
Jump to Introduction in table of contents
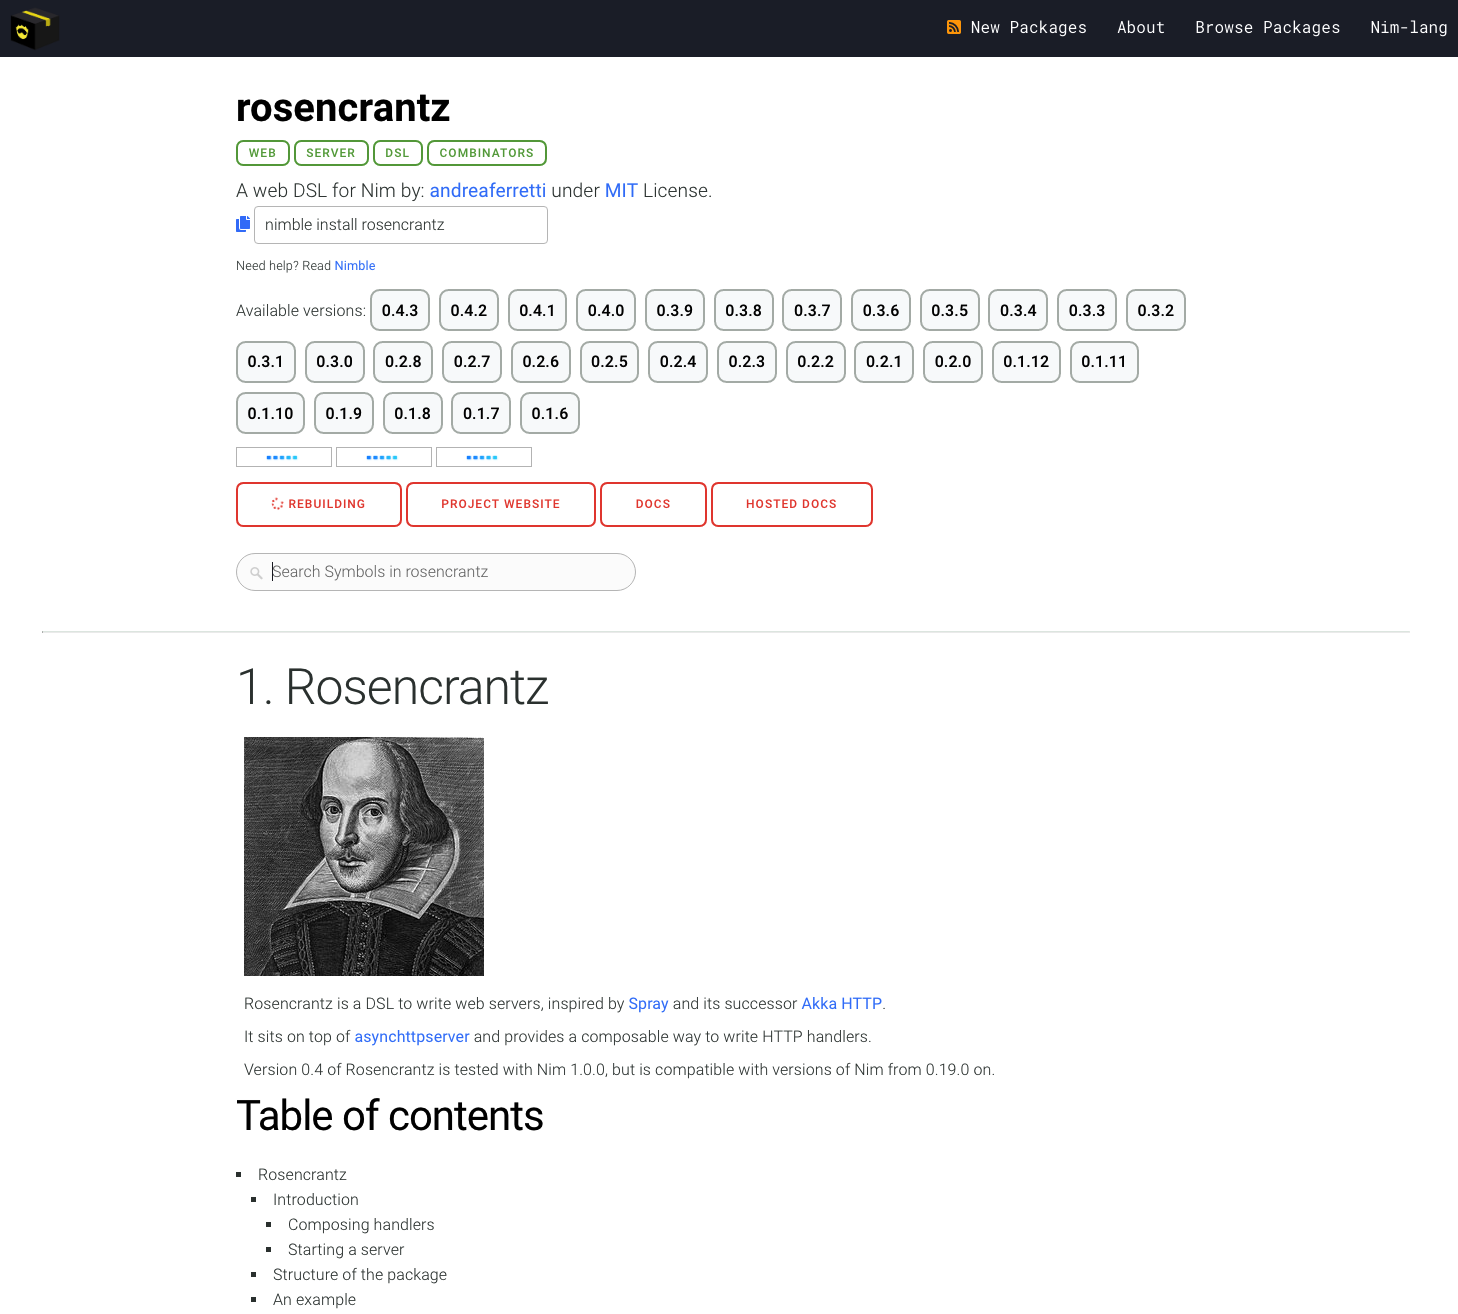(316, 1200)
